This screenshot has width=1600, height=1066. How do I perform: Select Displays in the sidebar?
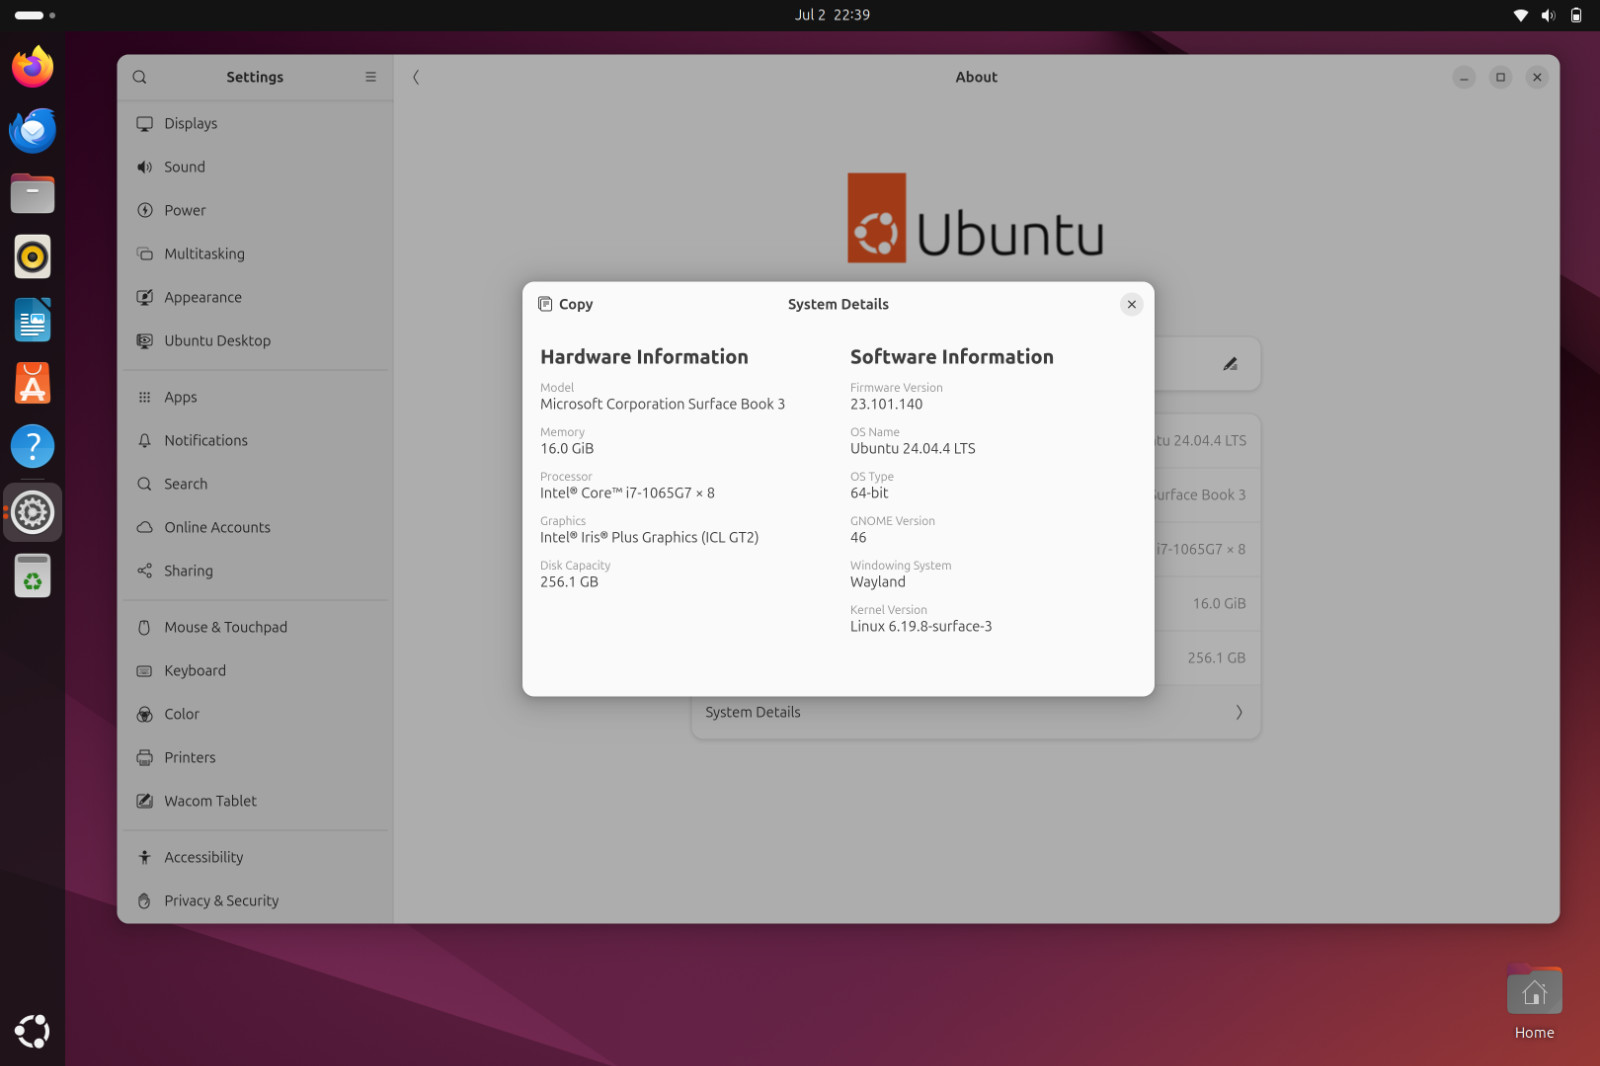254,124
